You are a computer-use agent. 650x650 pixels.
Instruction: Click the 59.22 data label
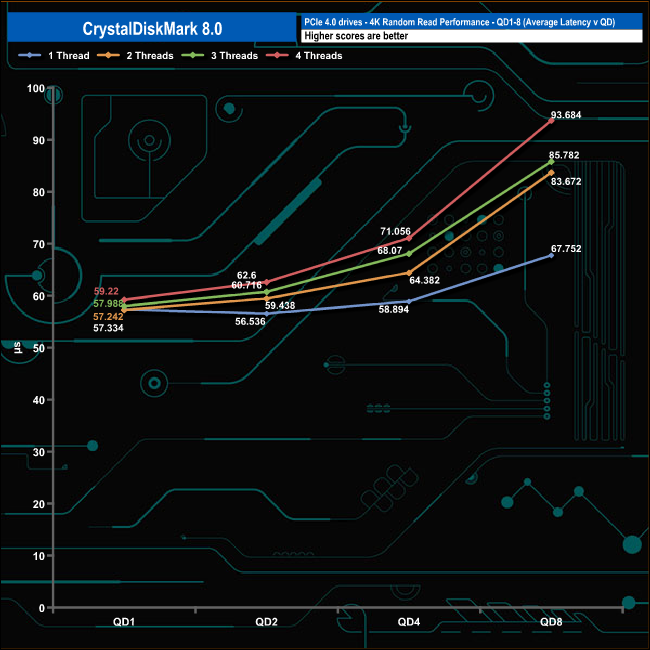(x=106, y=291)
